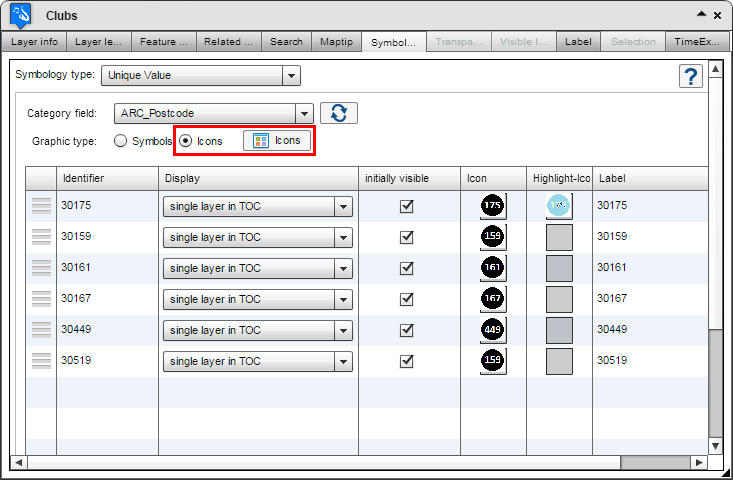Select the Symbols graphic type
733x480 pixels.
coord(120,141)
